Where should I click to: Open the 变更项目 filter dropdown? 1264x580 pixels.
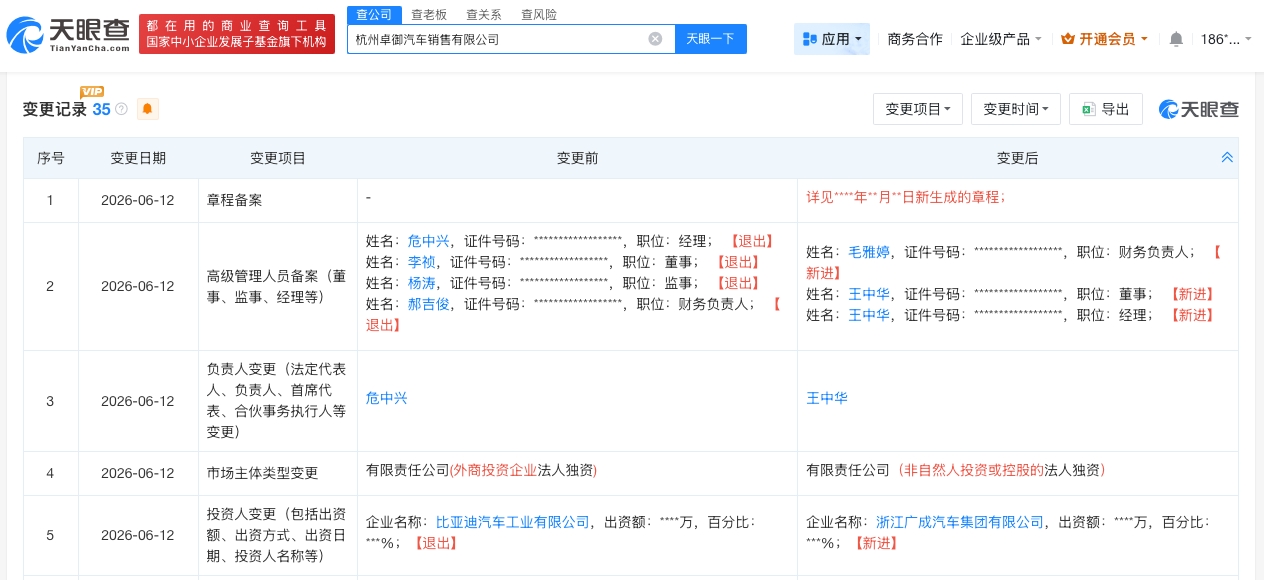click(918, 109)
